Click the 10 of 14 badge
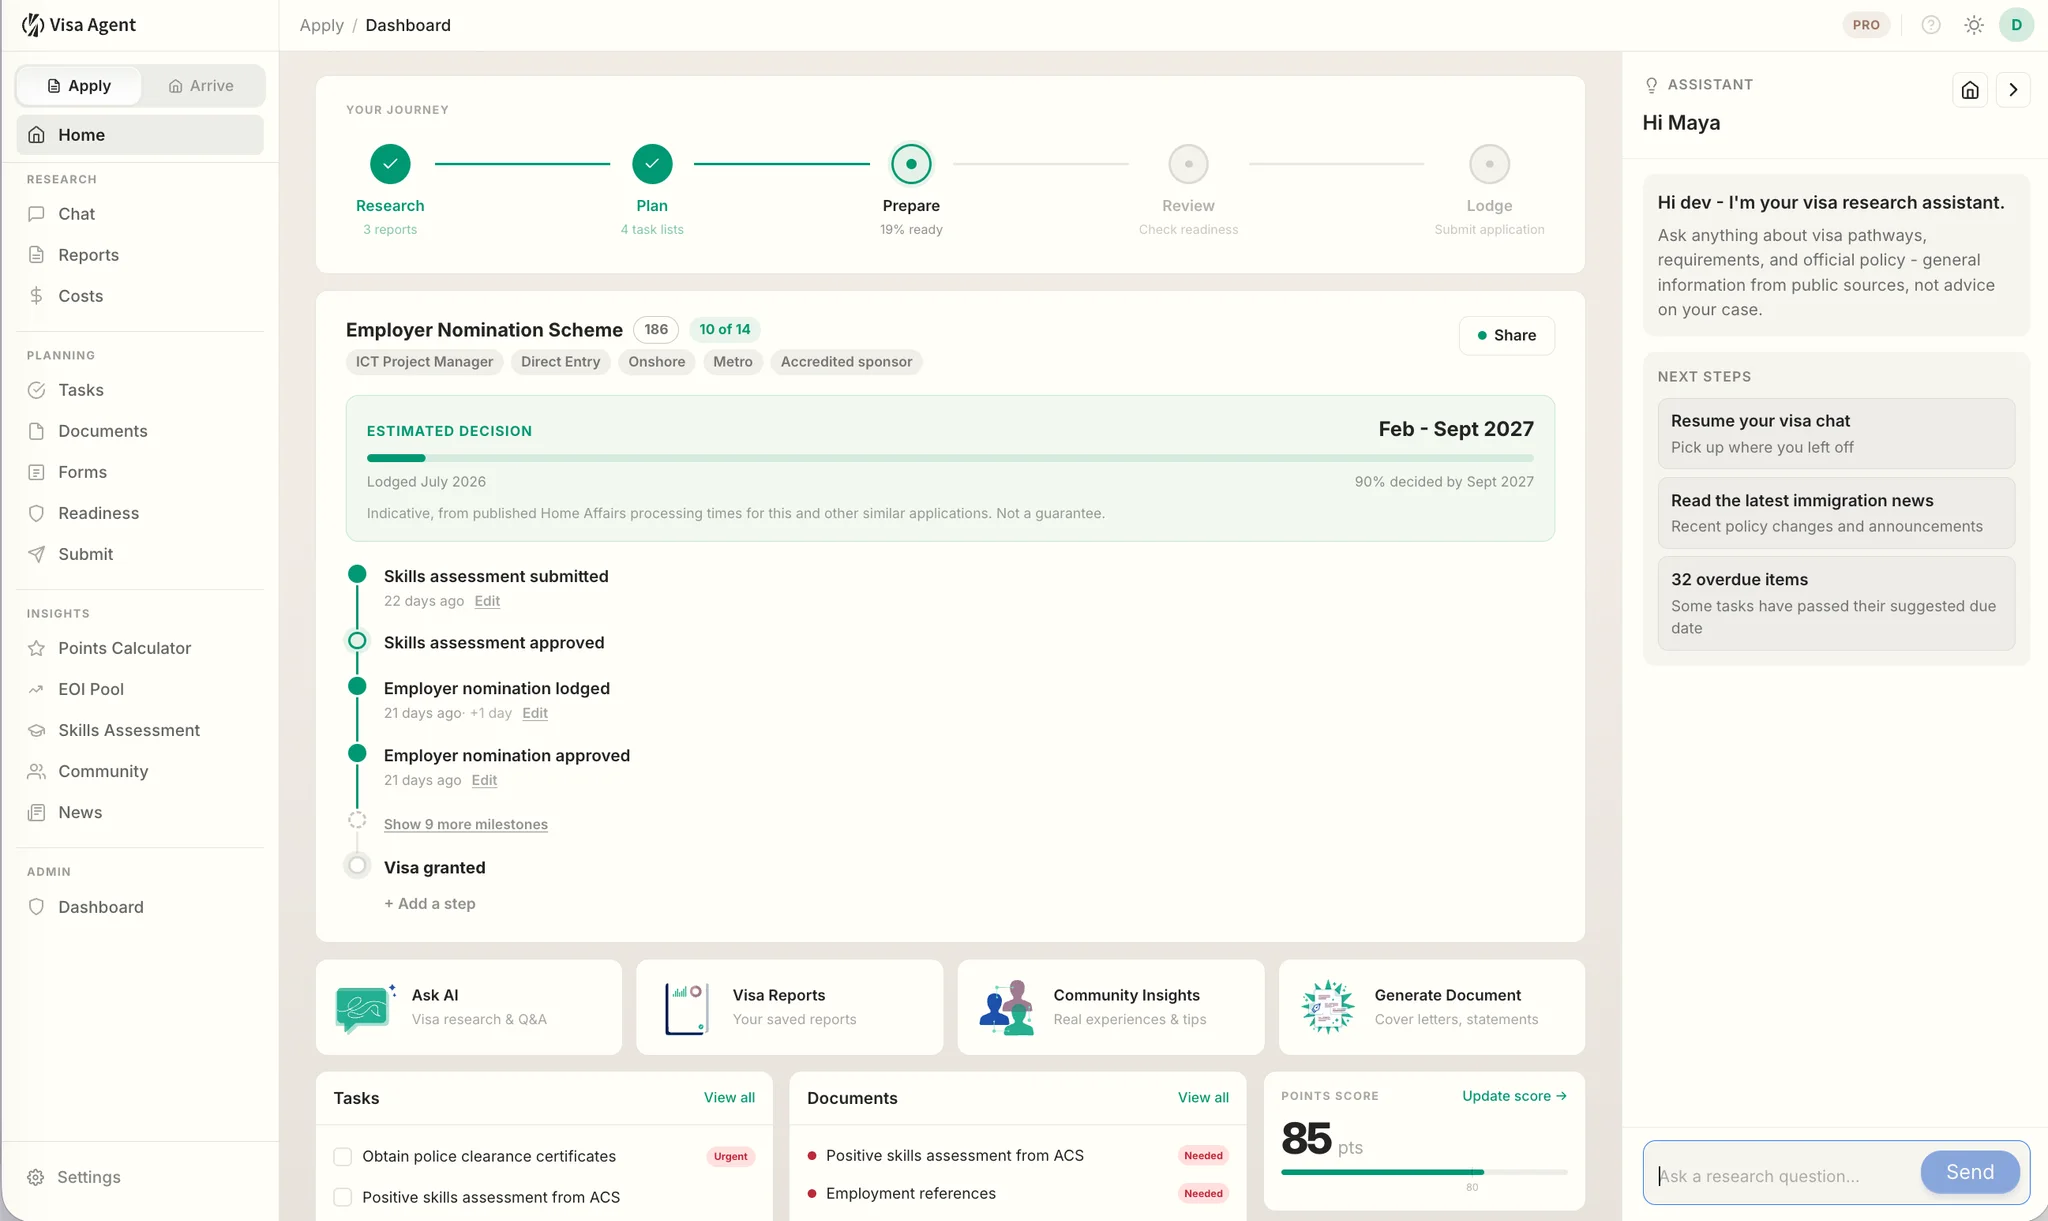Image resolution: width=2048 pixels, height=1221 pixels. 724,330
